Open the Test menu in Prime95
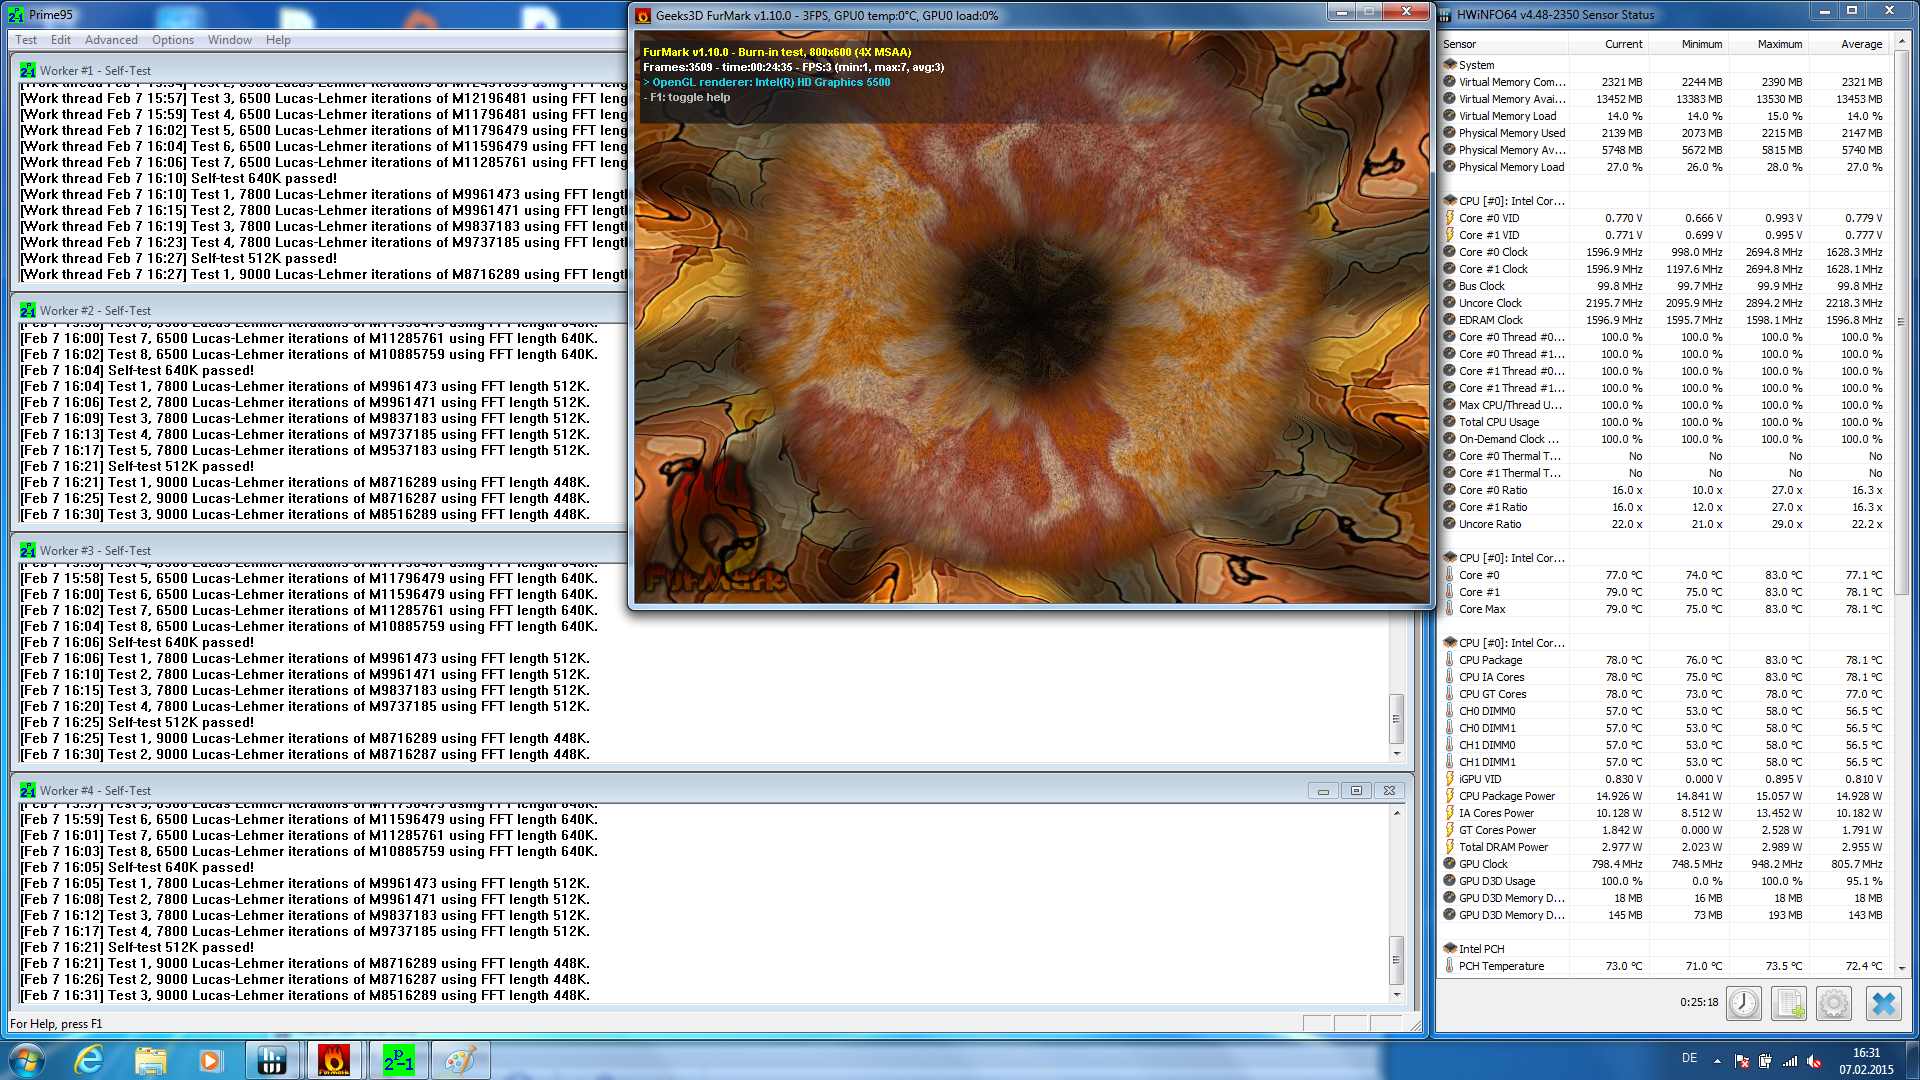 point(26,40)
